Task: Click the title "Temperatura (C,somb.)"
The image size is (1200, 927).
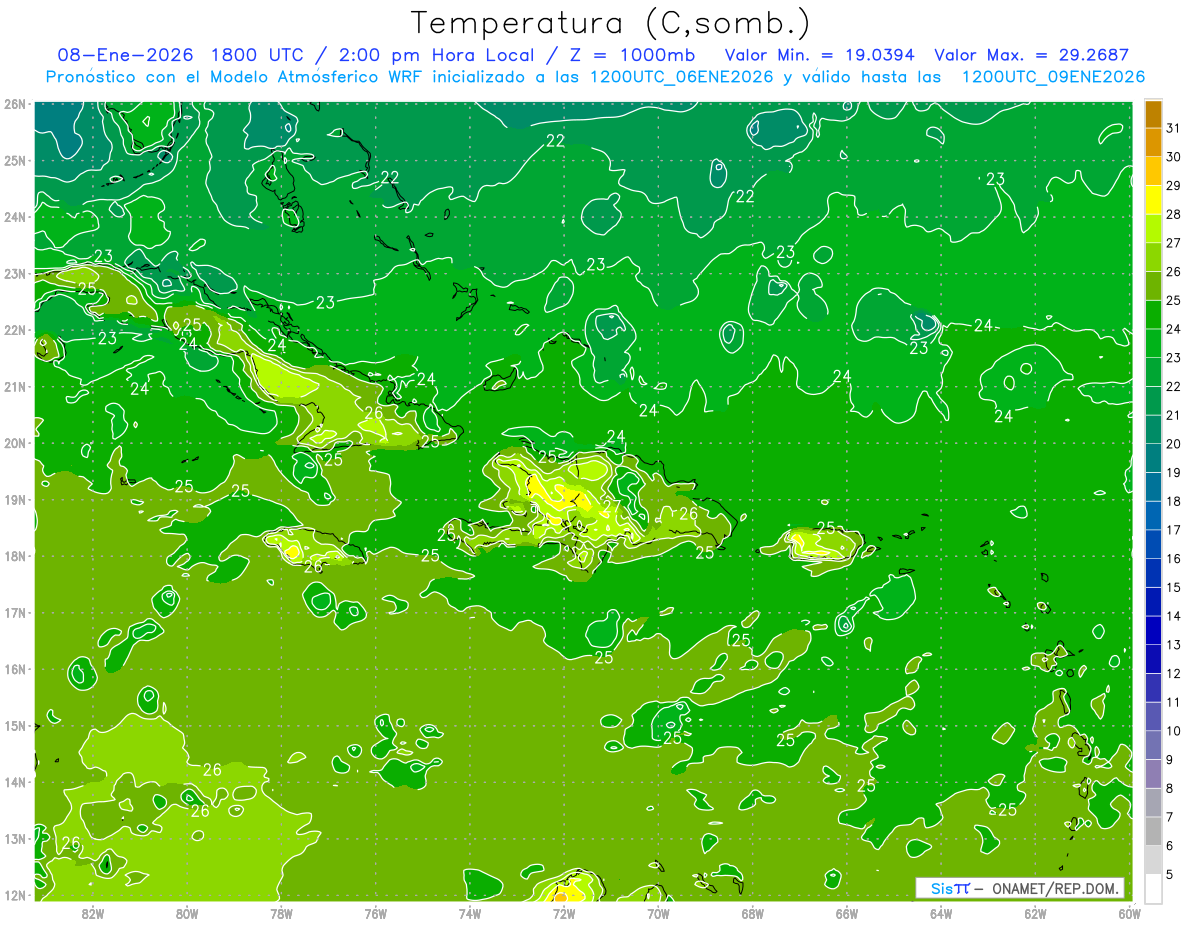Action: pos(611,23)
